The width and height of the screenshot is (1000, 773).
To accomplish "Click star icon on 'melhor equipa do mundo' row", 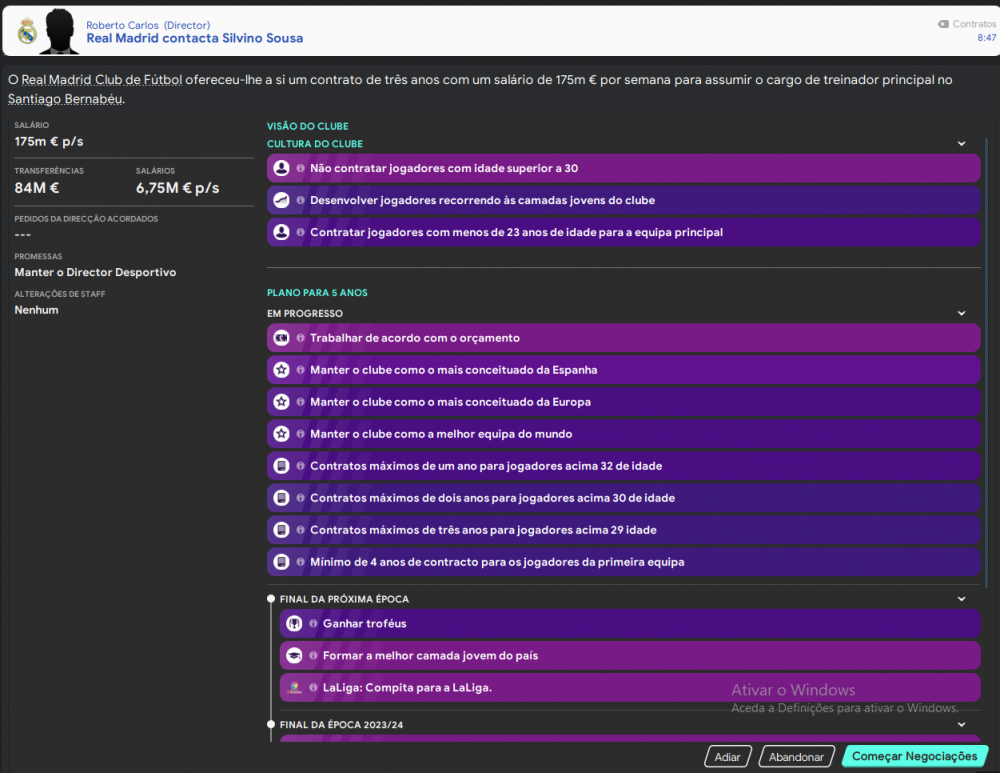I will click(x=281, y=434).
